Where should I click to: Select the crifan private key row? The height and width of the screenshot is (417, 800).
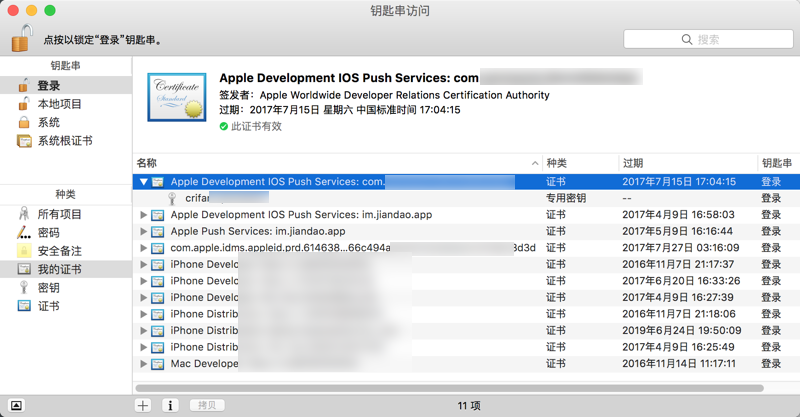pyautogui.click(x=466, y=198)
